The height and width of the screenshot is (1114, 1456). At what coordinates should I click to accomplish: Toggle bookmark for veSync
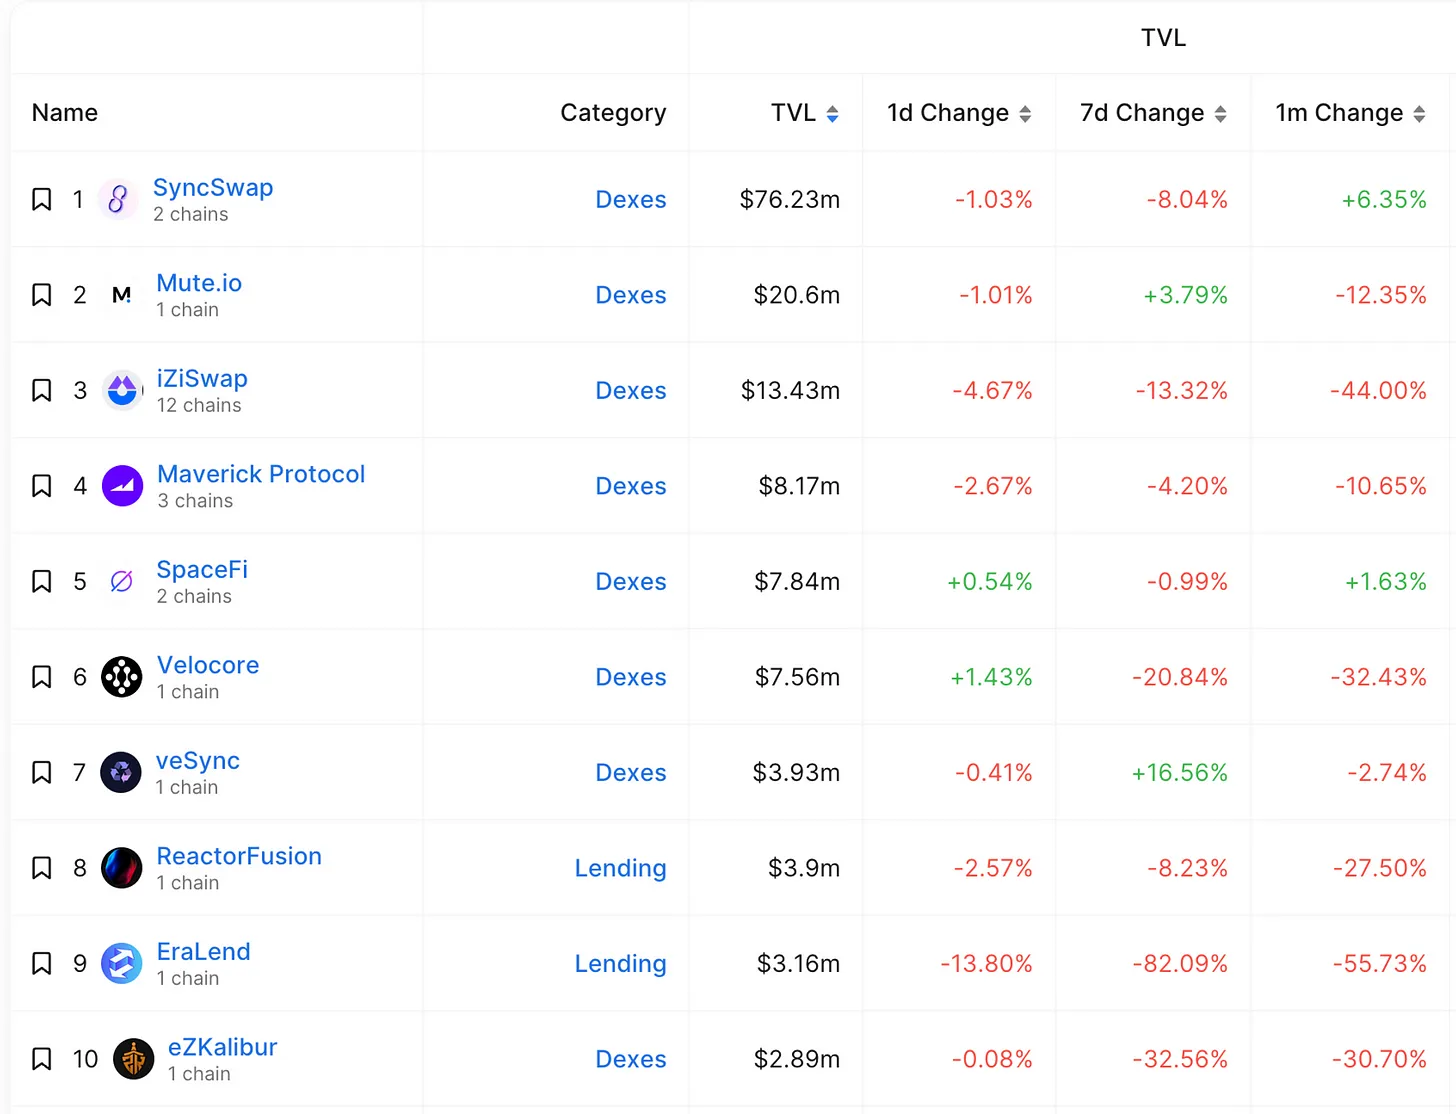[x=42, y=772]
